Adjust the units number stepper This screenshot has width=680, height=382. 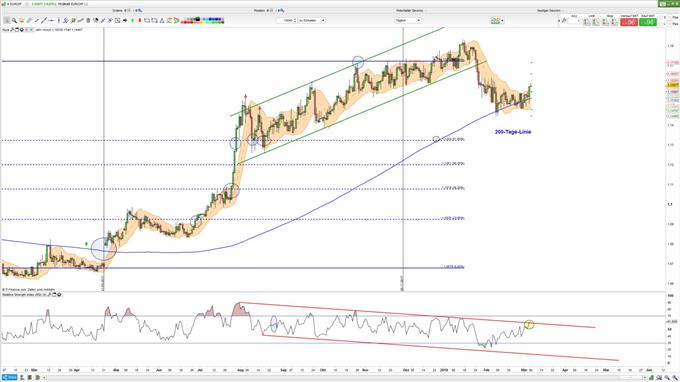(295, 20)
